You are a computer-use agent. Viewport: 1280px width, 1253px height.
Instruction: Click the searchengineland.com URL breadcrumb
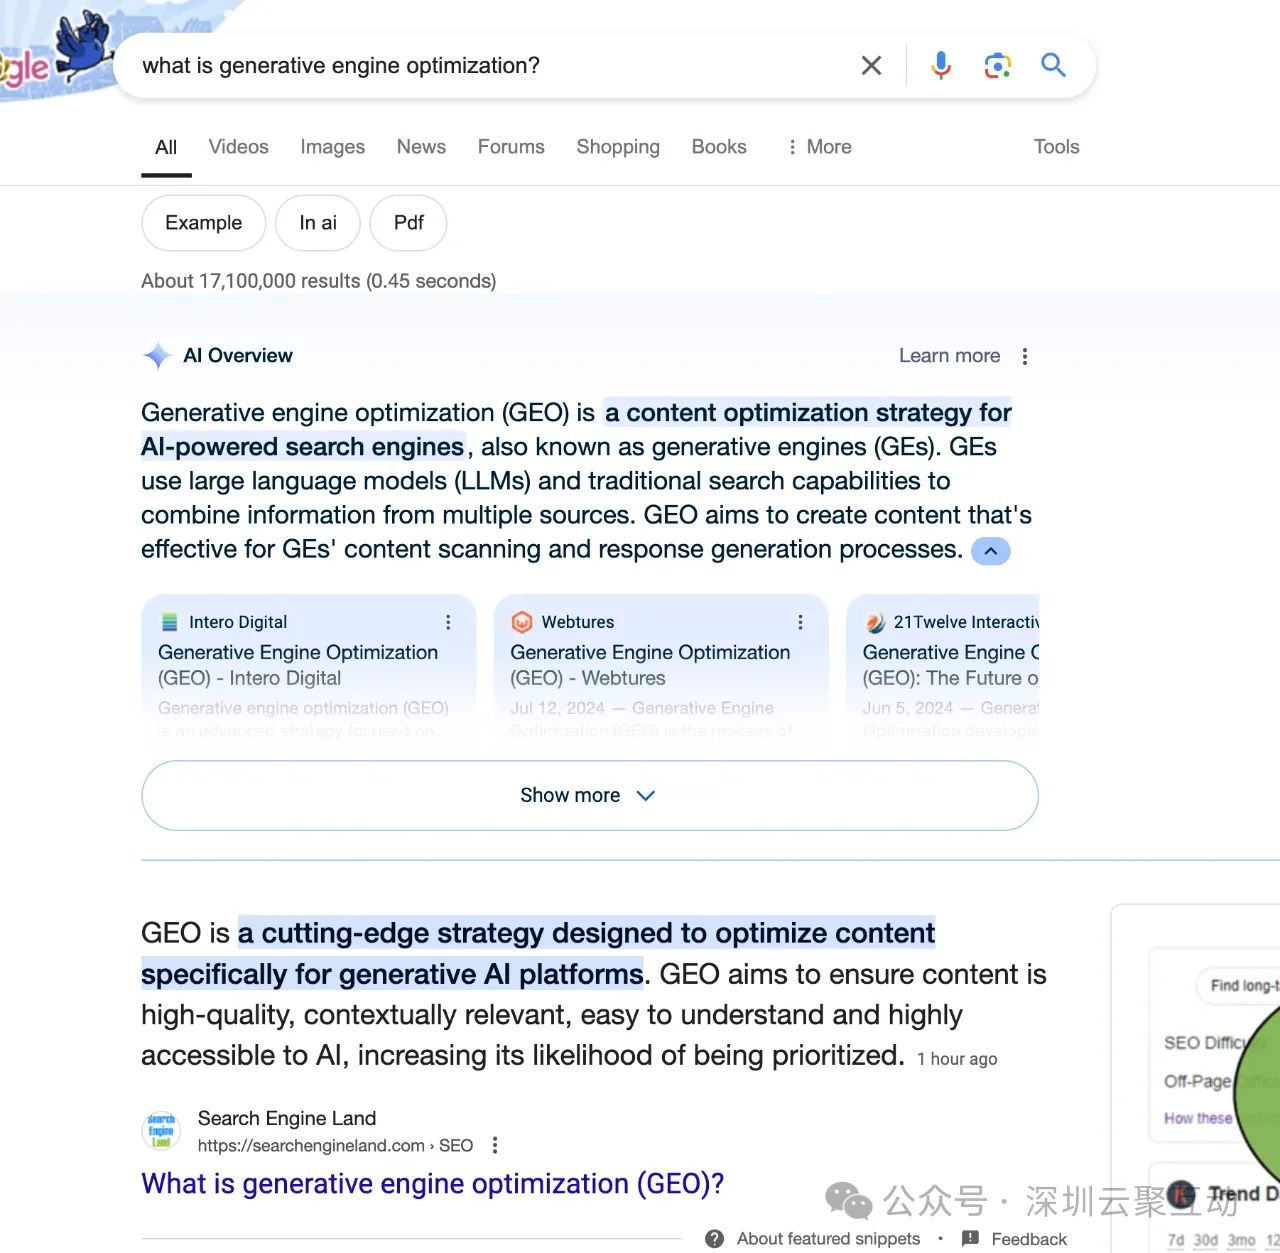(335, 1146)
